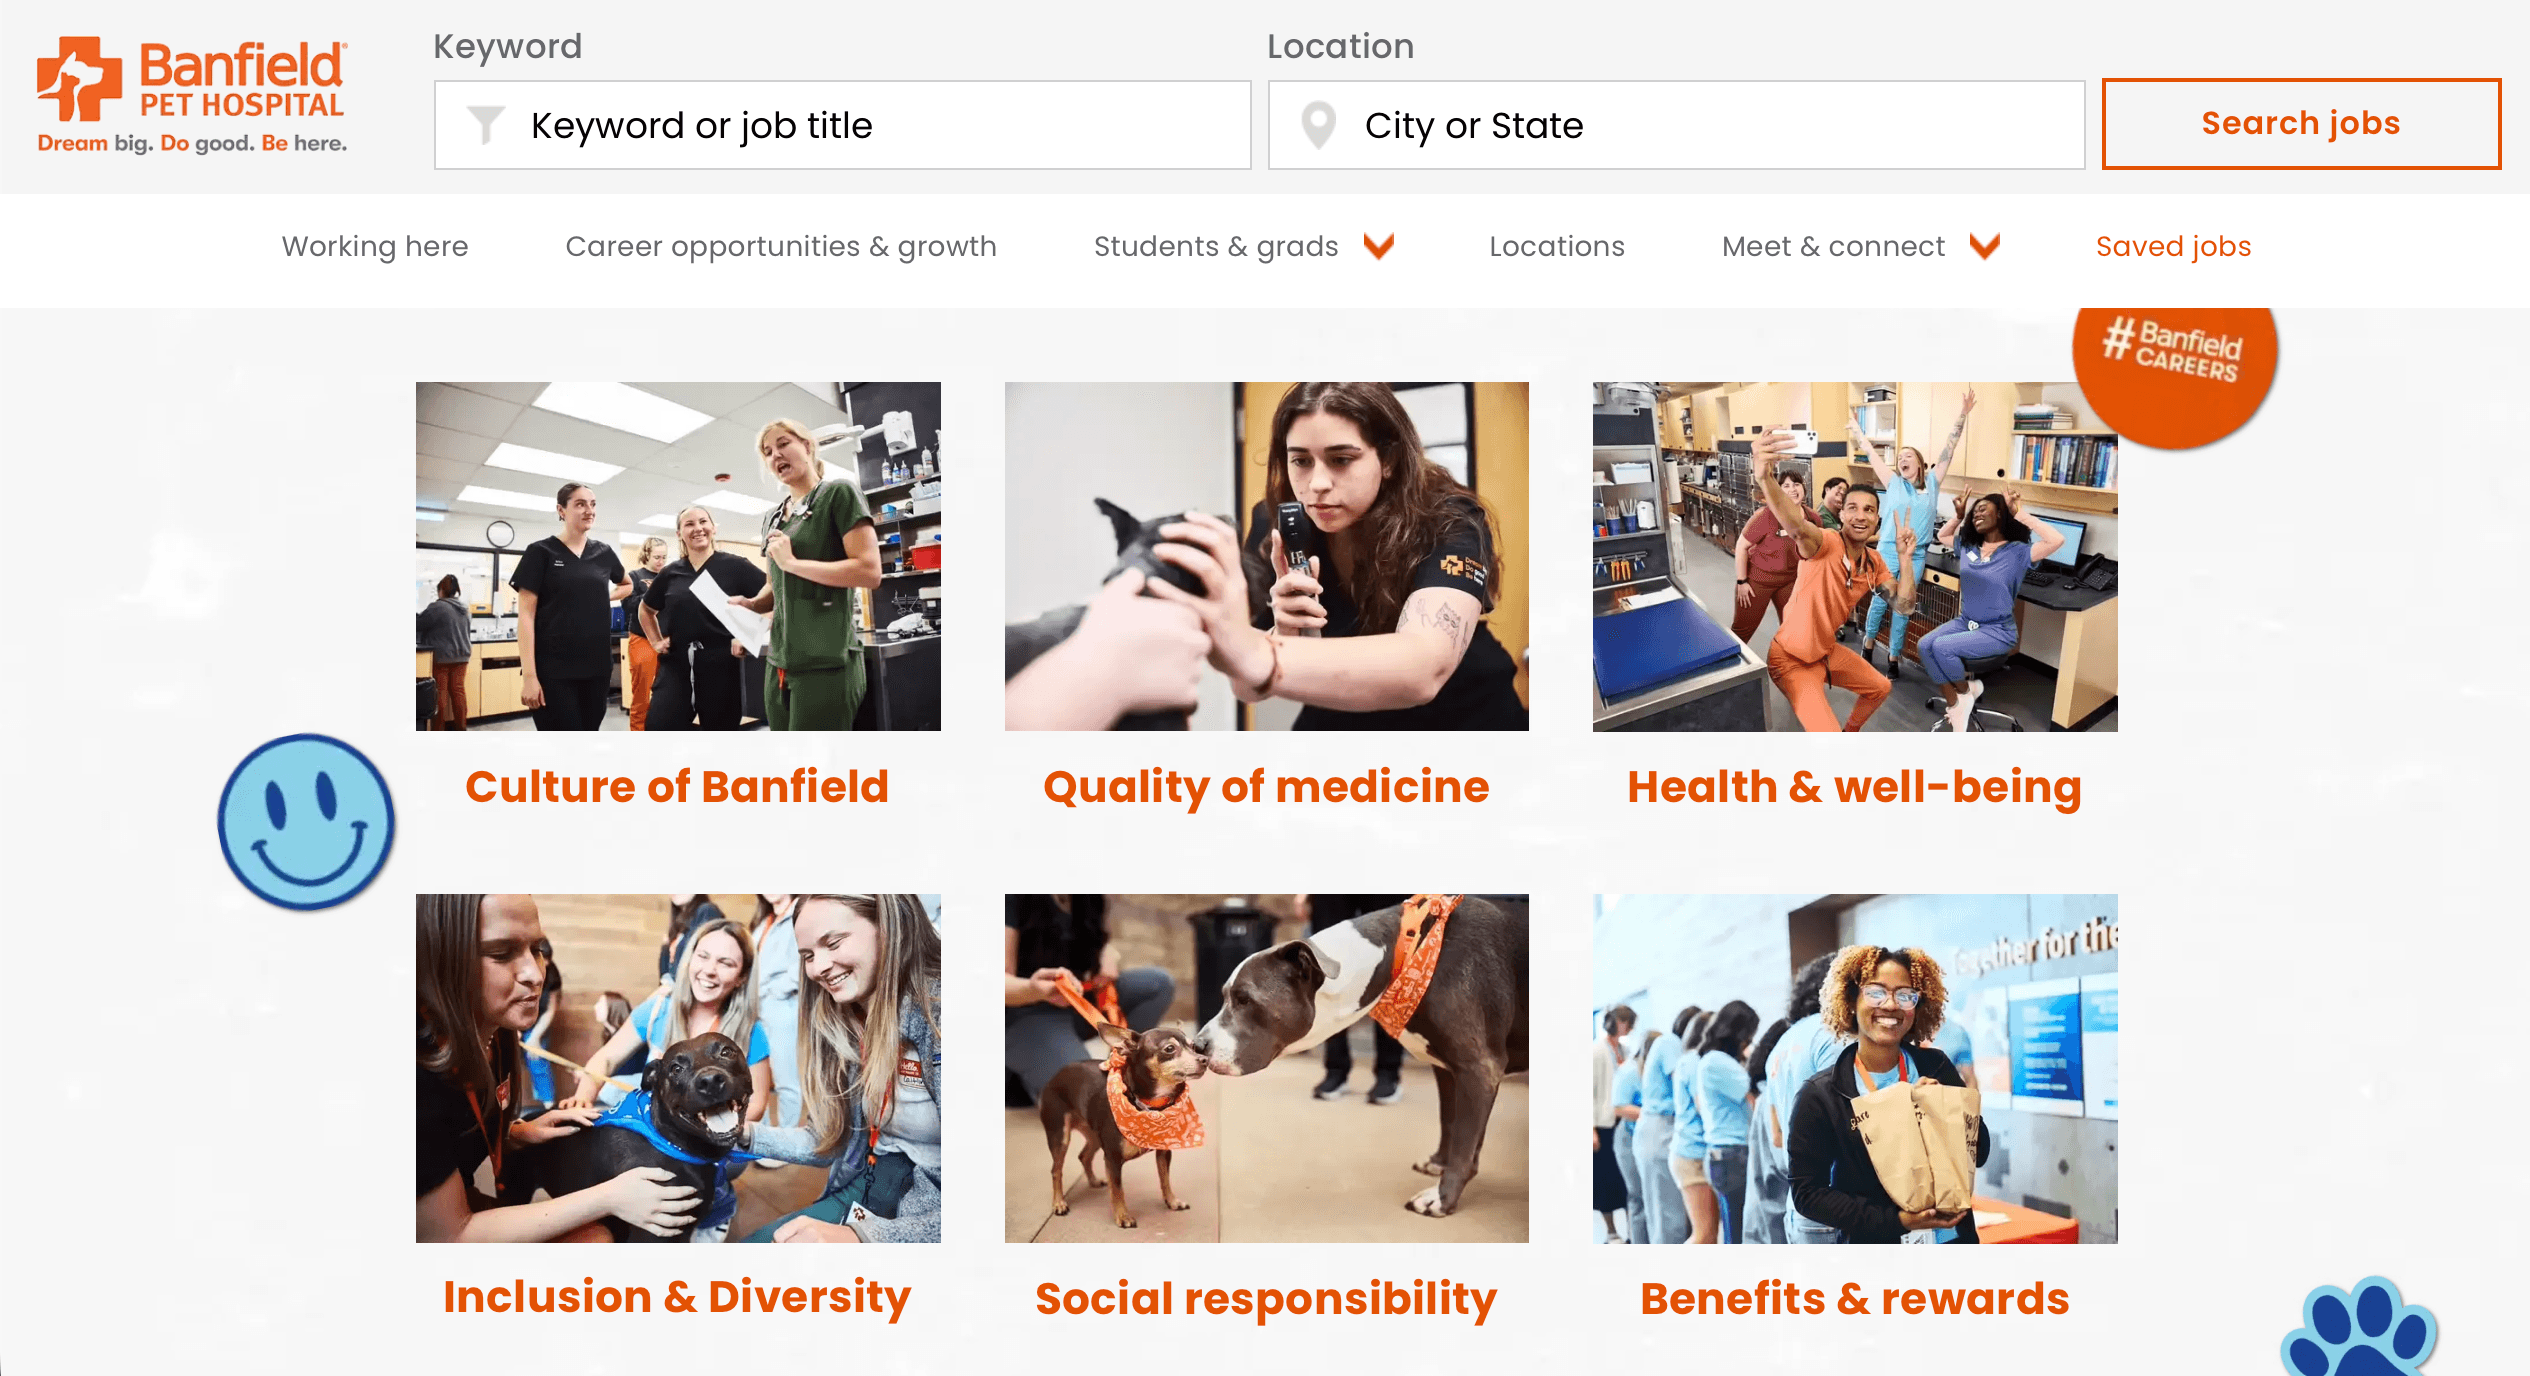2530x1376 pixels.
Task: Click the map pin icon in location field
Action: 1318,125
